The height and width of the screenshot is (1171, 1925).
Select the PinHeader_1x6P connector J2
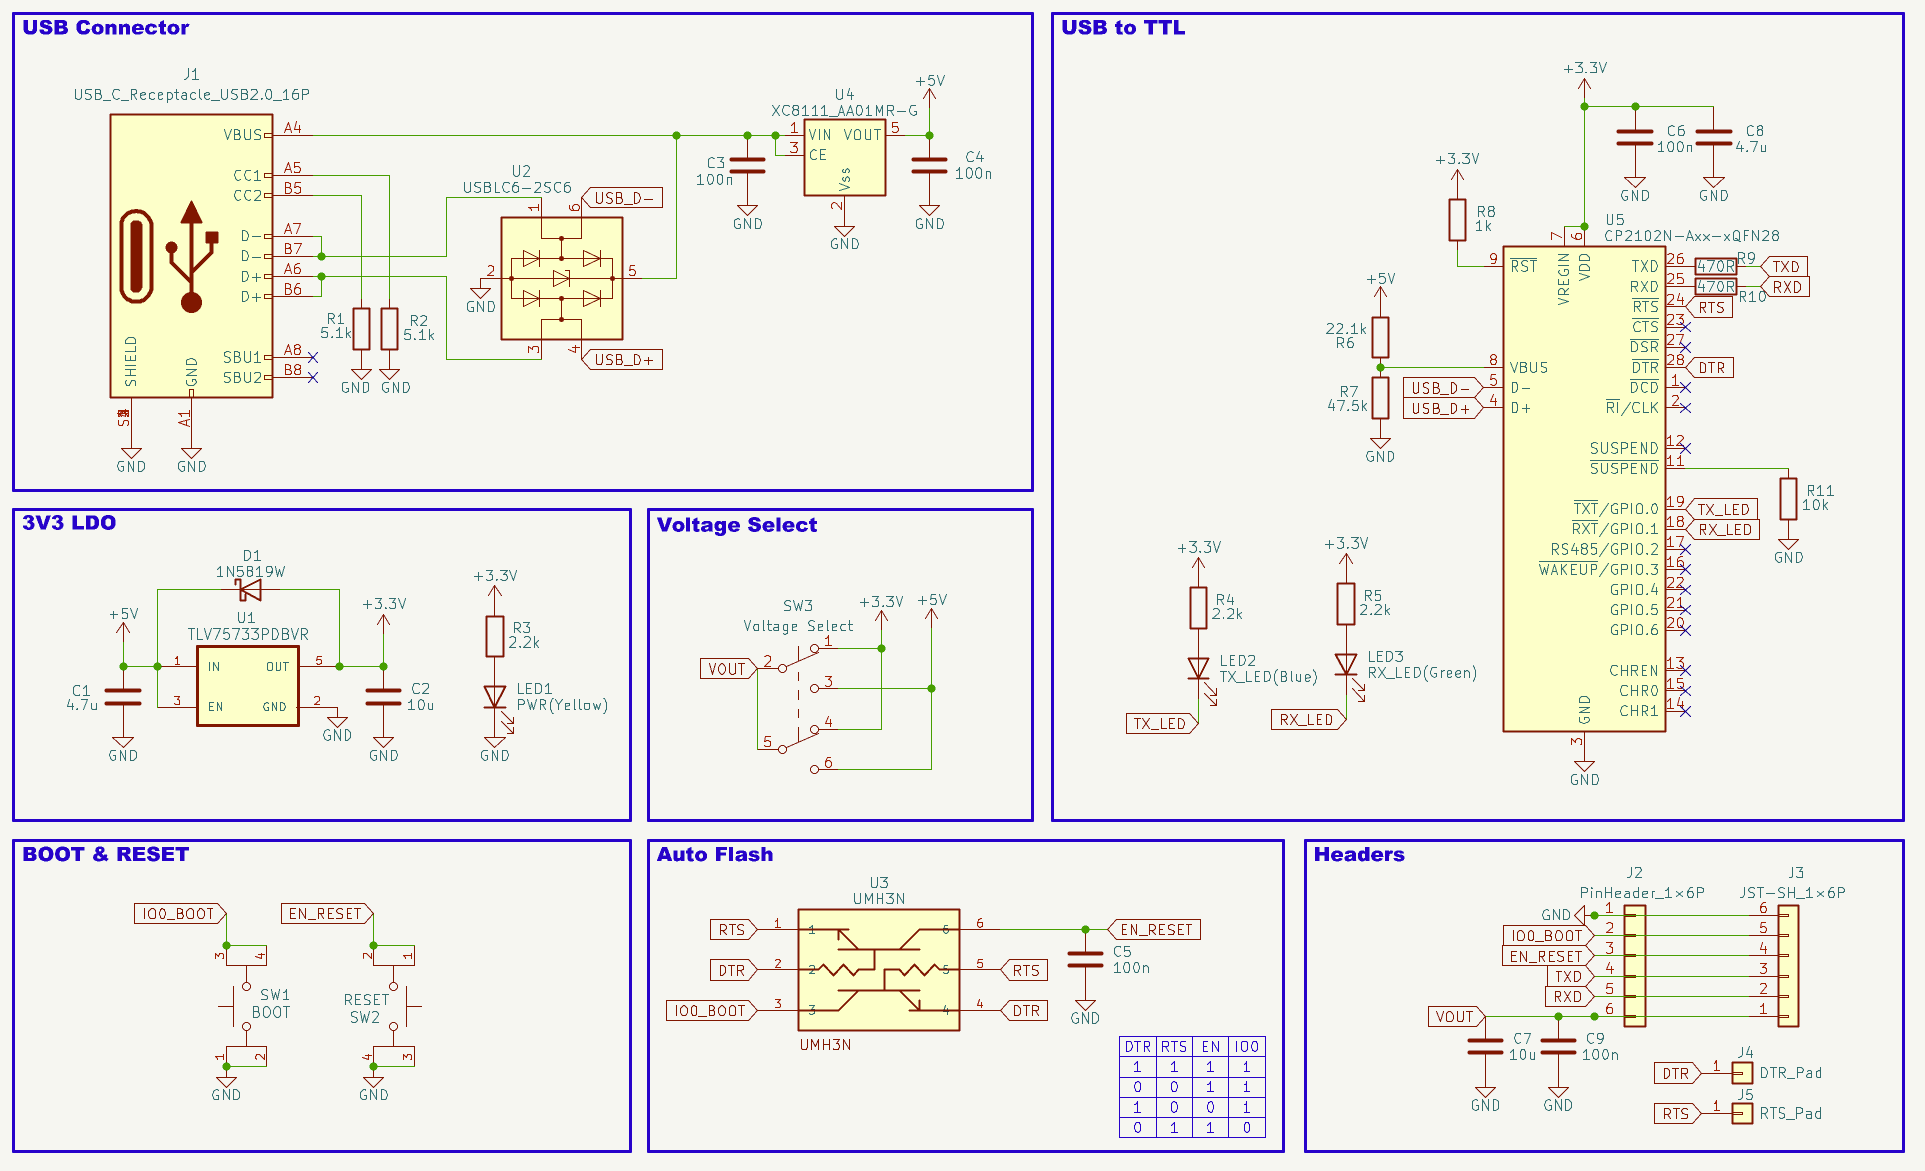pyautogui.click(x=1634, y=966)
